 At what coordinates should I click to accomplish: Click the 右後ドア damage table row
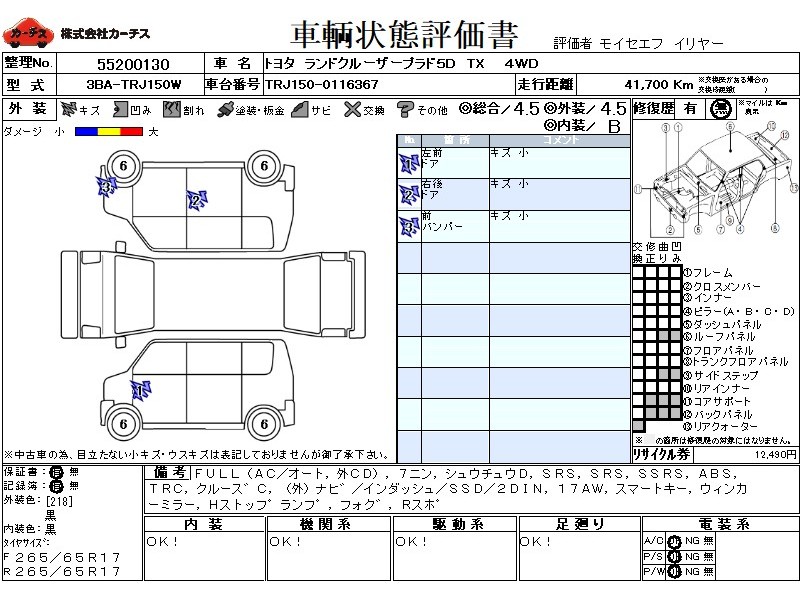point(513,192)
